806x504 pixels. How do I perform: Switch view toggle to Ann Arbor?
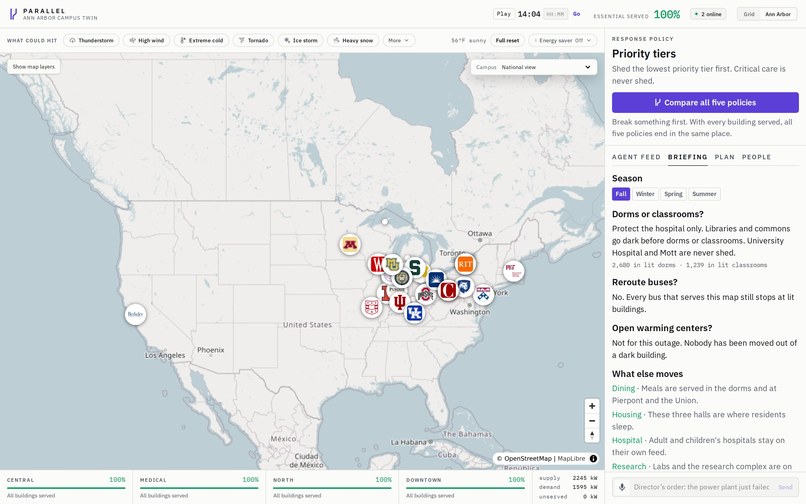(x=778, y=14)
